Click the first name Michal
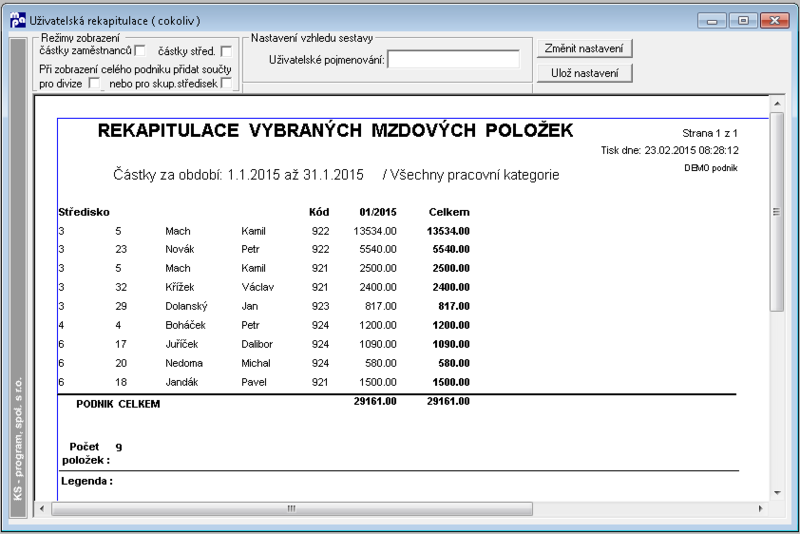 (x=256, y=363)
